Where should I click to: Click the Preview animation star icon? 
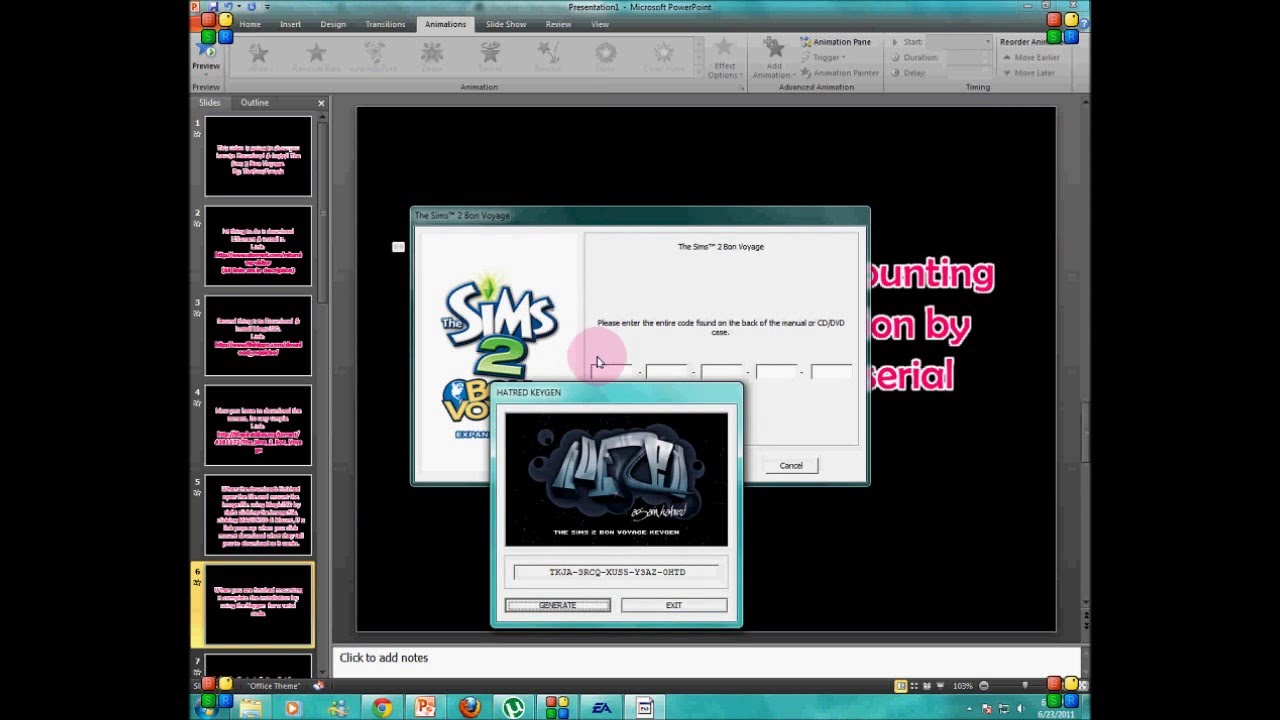(206, 50)
